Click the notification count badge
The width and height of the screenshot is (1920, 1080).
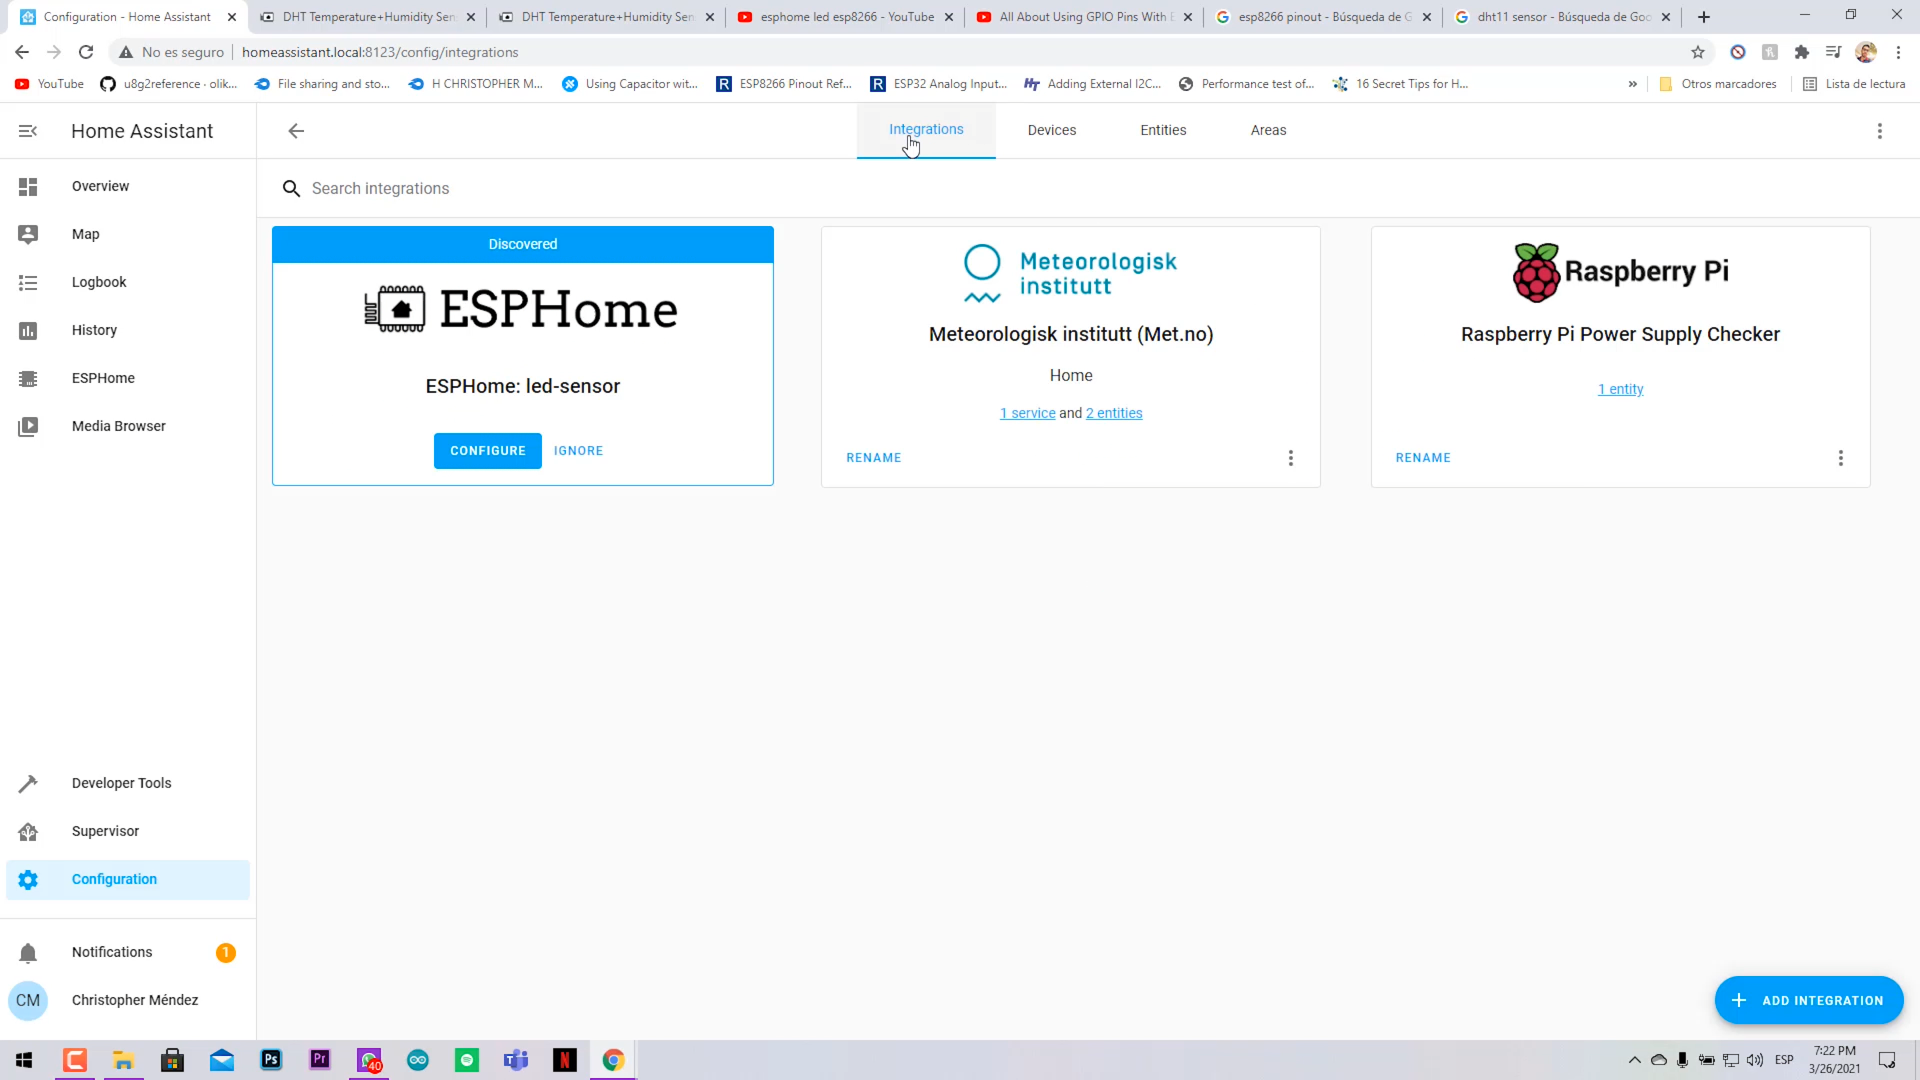(226, 953)
